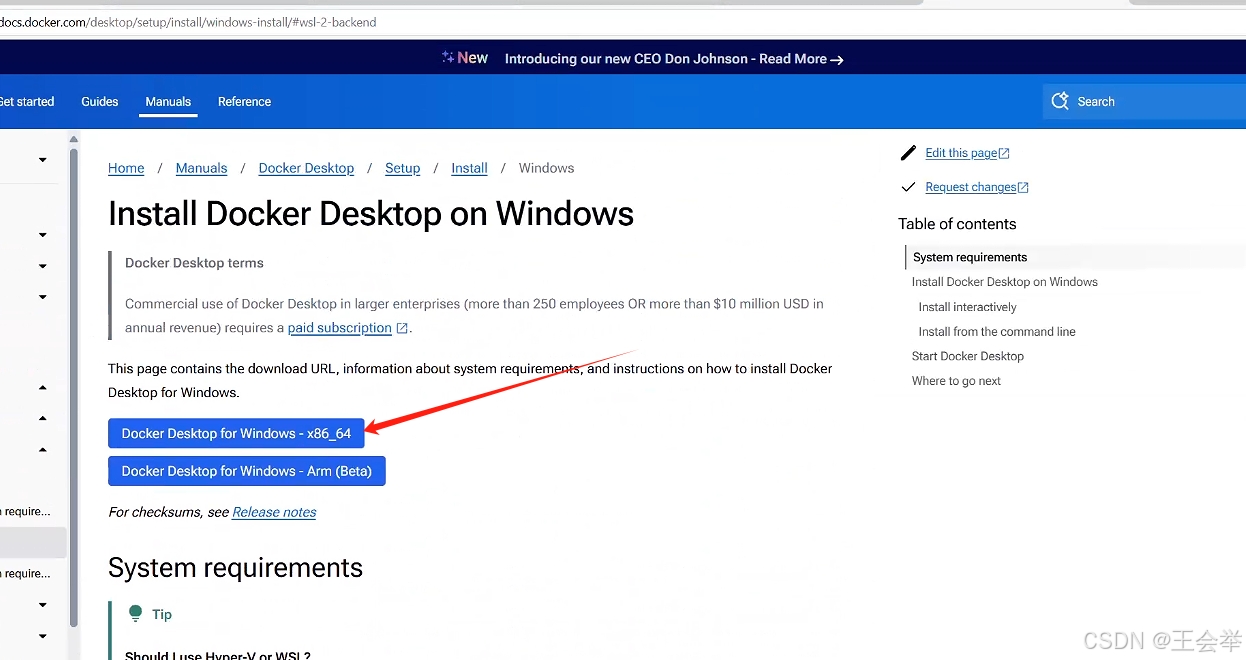This screenshot has width=1246, height=660.
Task: Open the Release notes link
Action: [274, 512]
